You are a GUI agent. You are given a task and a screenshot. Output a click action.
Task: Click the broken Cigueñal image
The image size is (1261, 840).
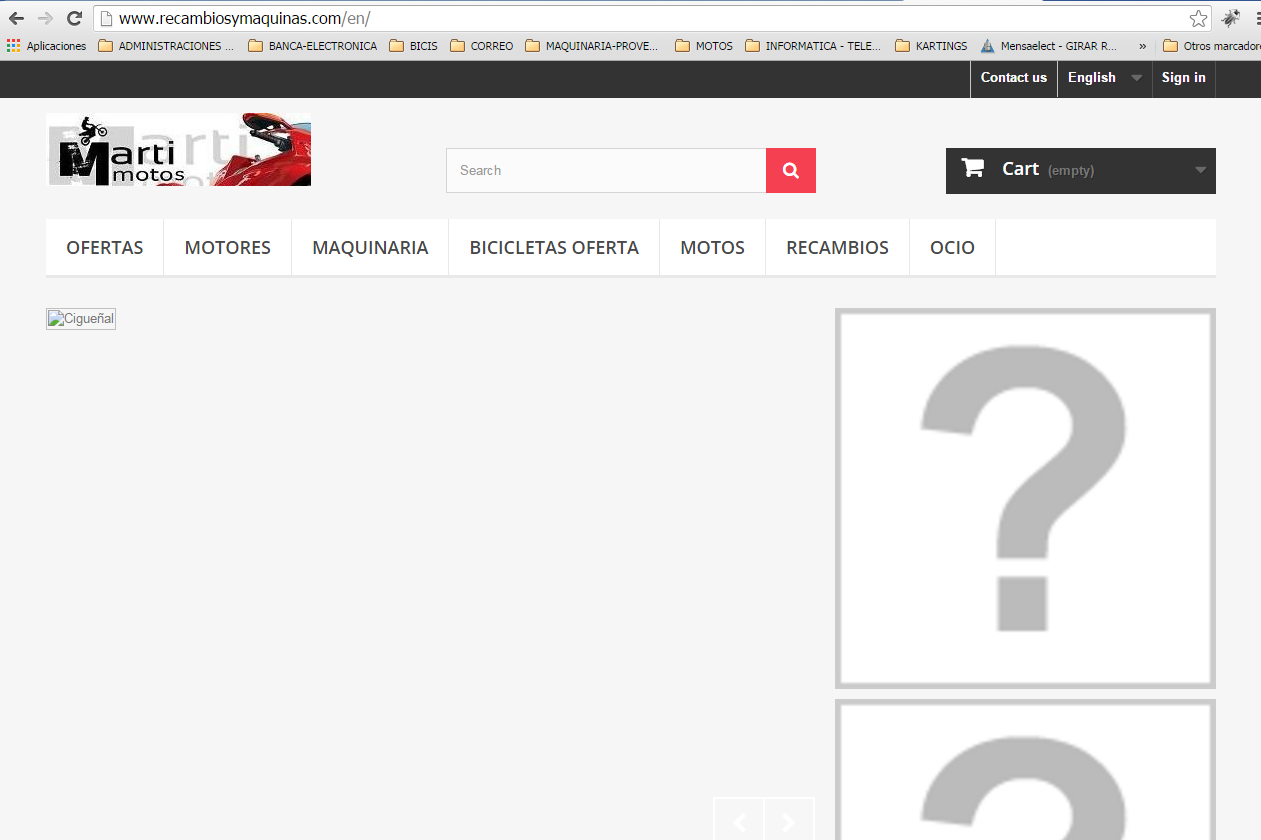pyautogui.click(x=81, y=319)
